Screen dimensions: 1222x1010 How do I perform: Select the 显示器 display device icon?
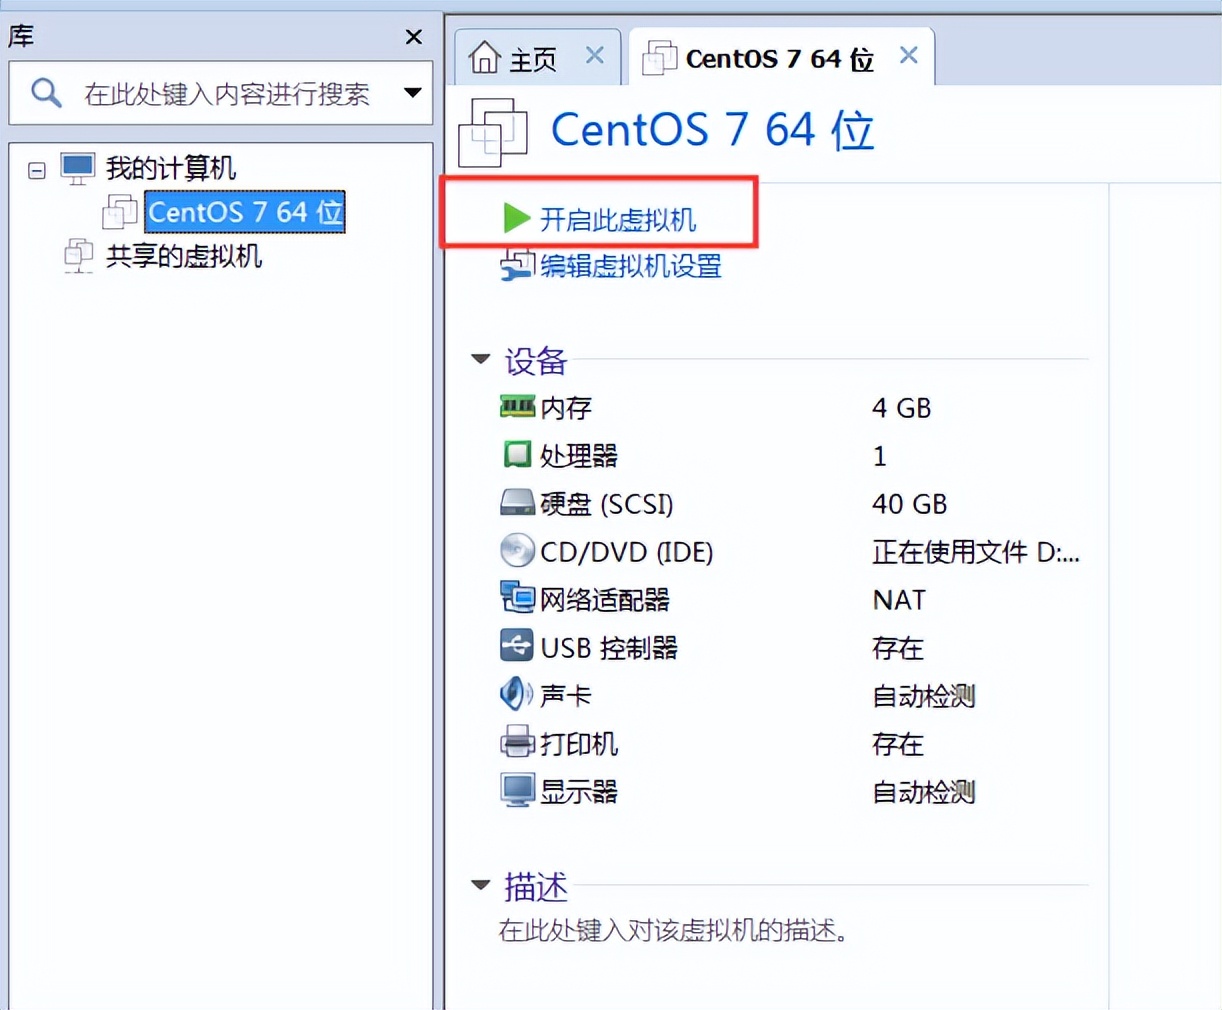(x=517, y=790)
